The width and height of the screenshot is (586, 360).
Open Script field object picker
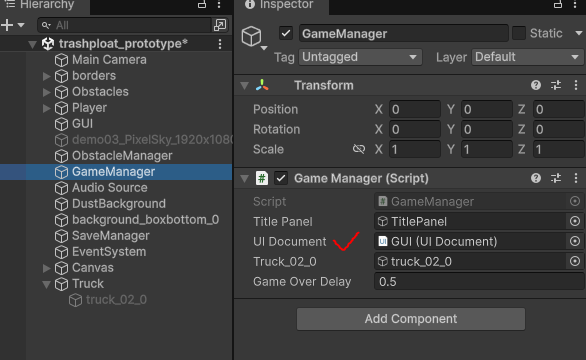(575, 201)
